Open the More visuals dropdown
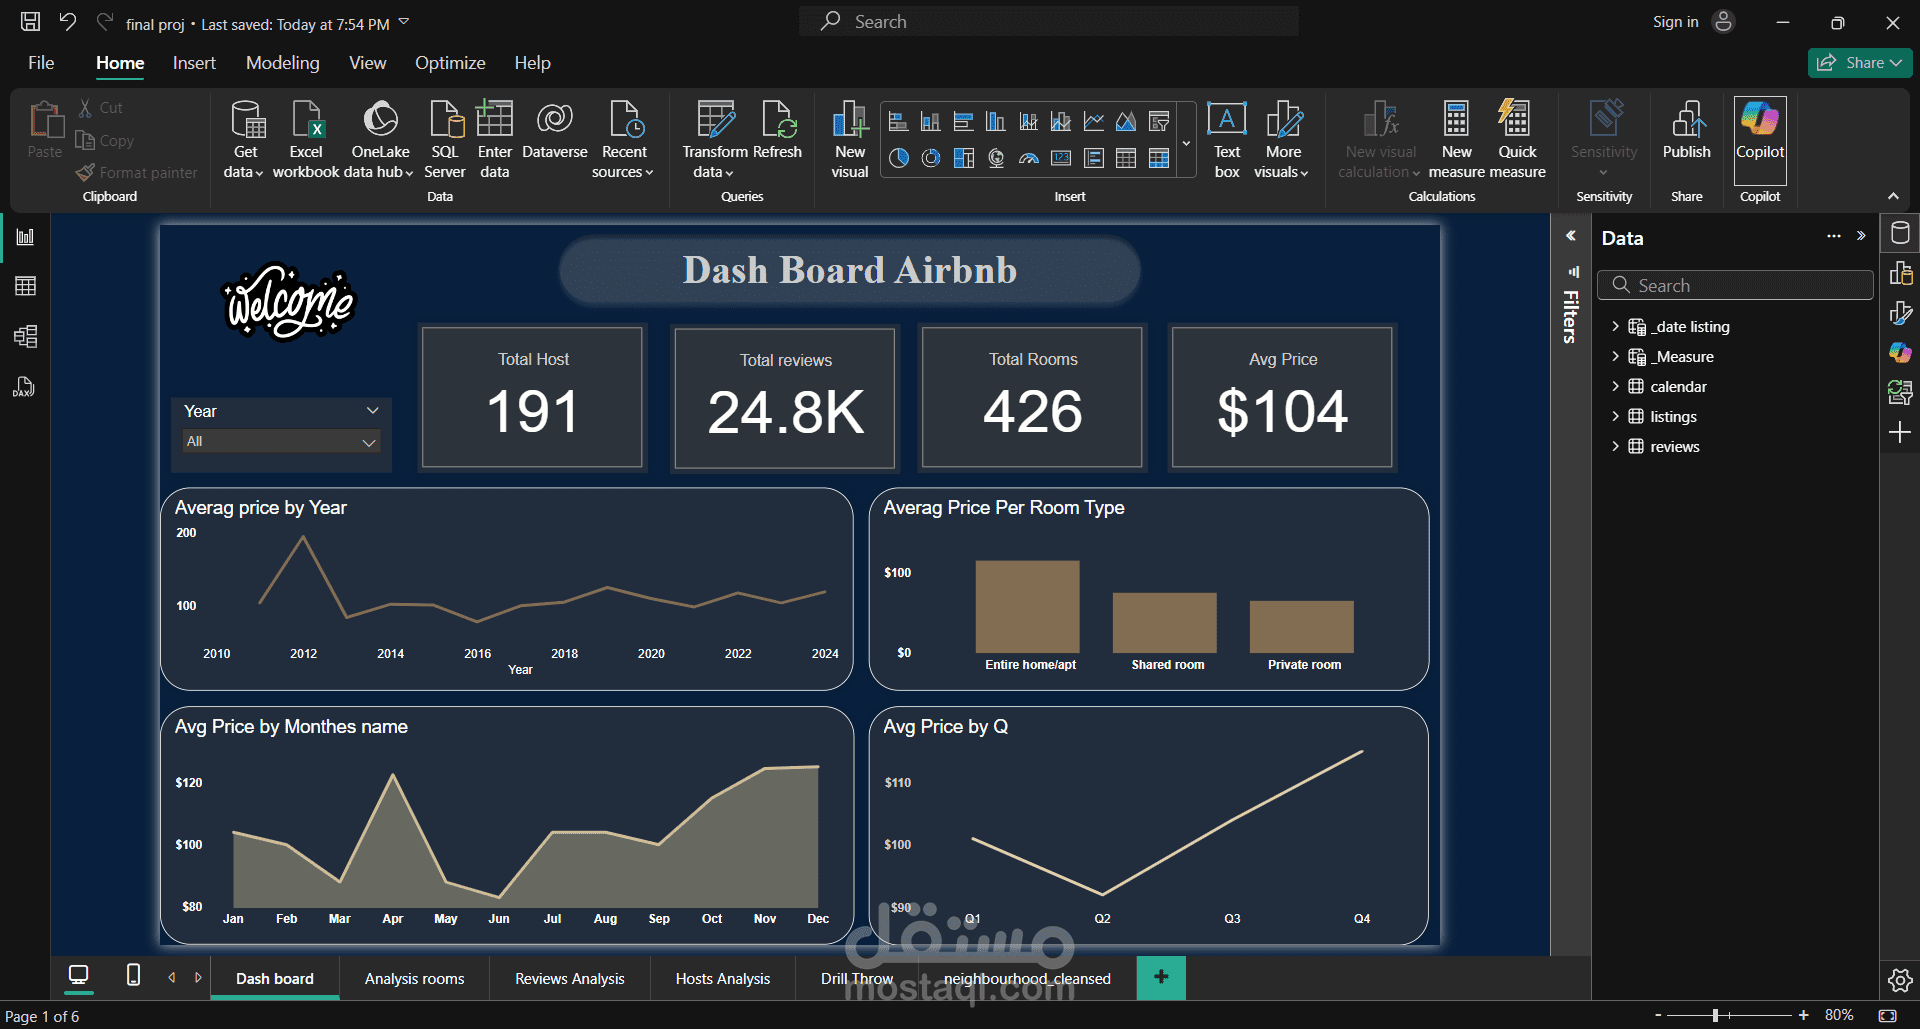The width and height of the screenshot is (1920, 1029). click(1283, 140)
